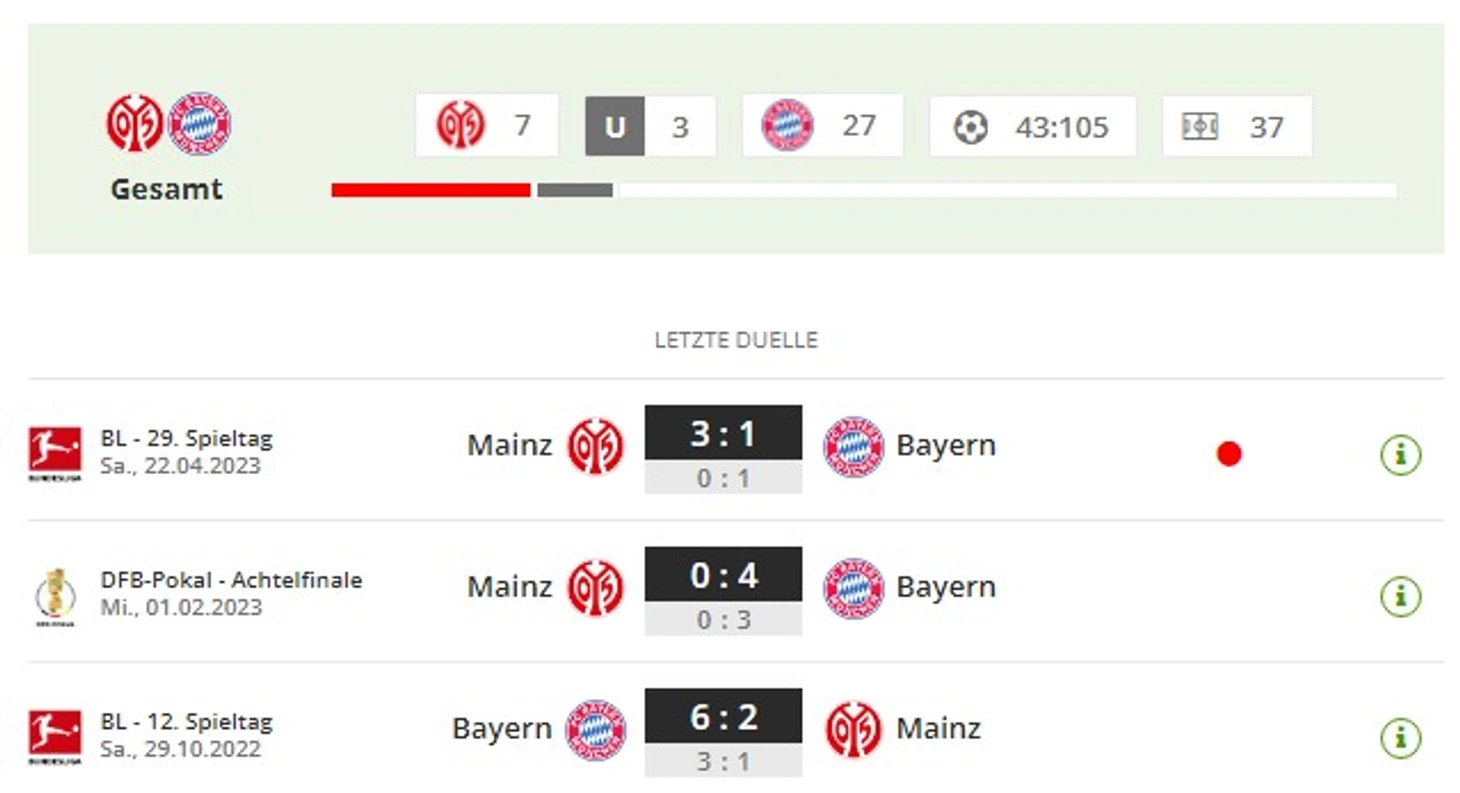The height and width of the screenshot is (793, 1460).
Task: Open the 6 : 2 score result
Action: (x=723, y=716)
